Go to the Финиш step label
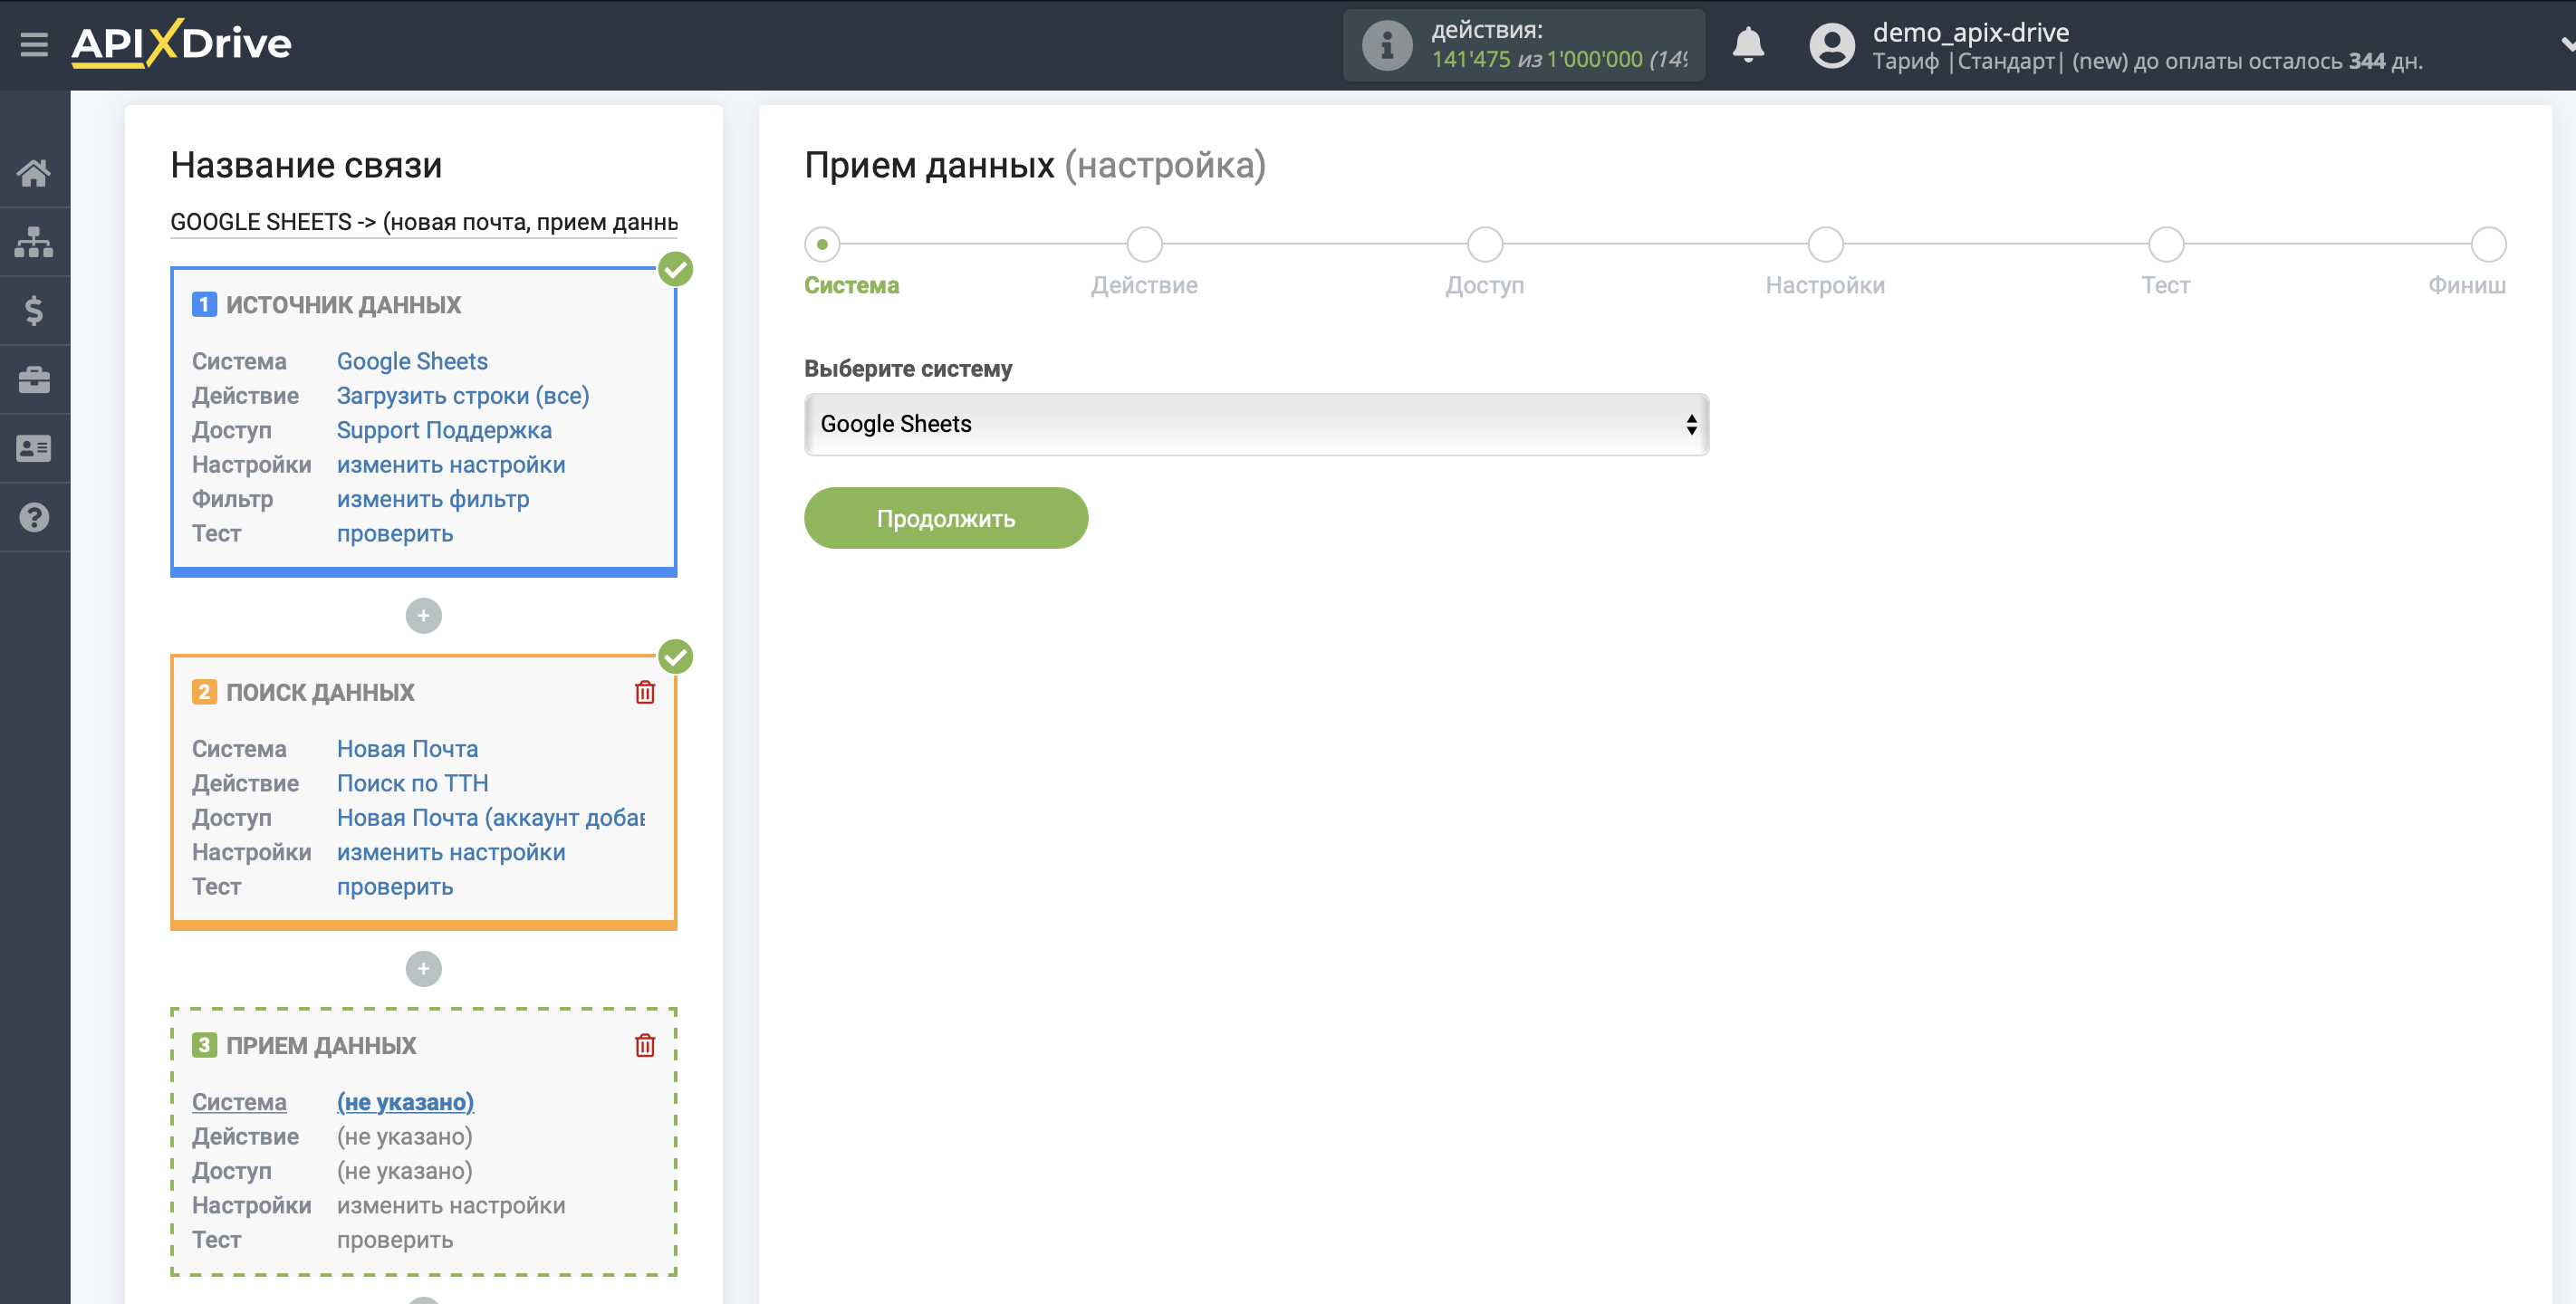The image size is (2576, 1304). (x=2467, y=286)
